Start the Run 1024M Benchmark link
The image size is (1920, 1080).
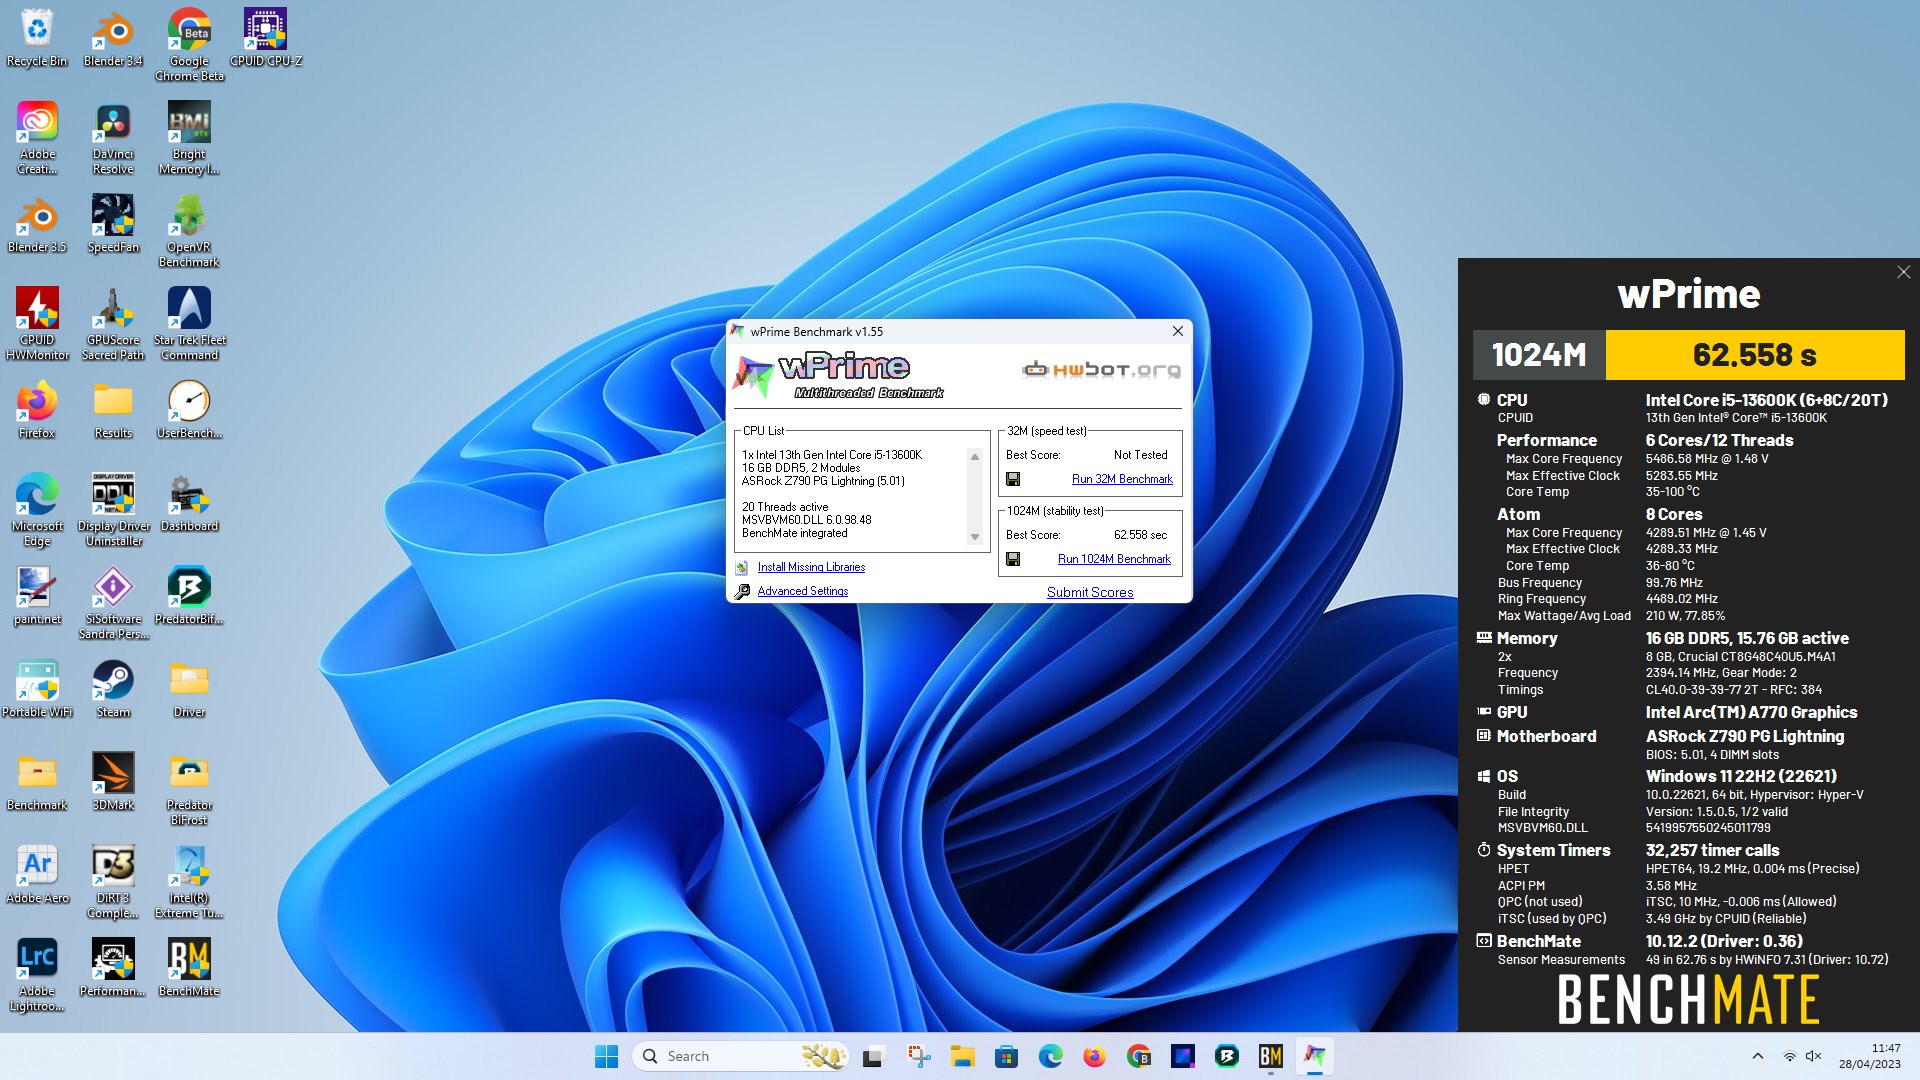coord(1114,559)
